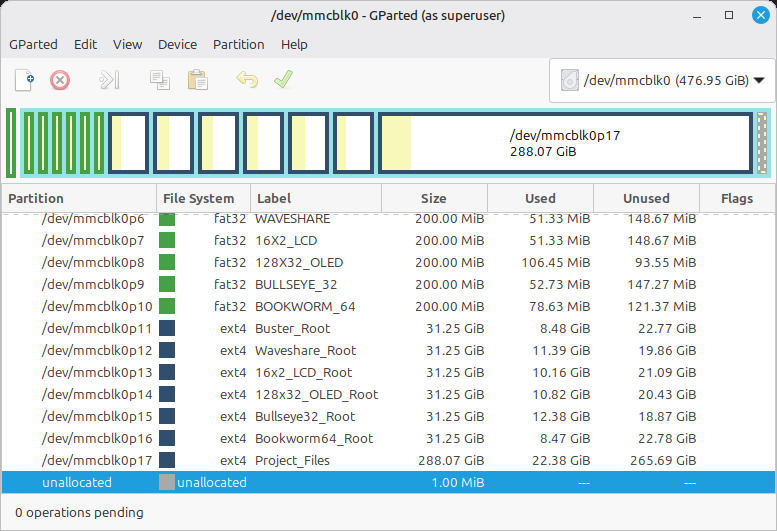Select the /dev/mmcblk0p16 row

tap(388, 438)
